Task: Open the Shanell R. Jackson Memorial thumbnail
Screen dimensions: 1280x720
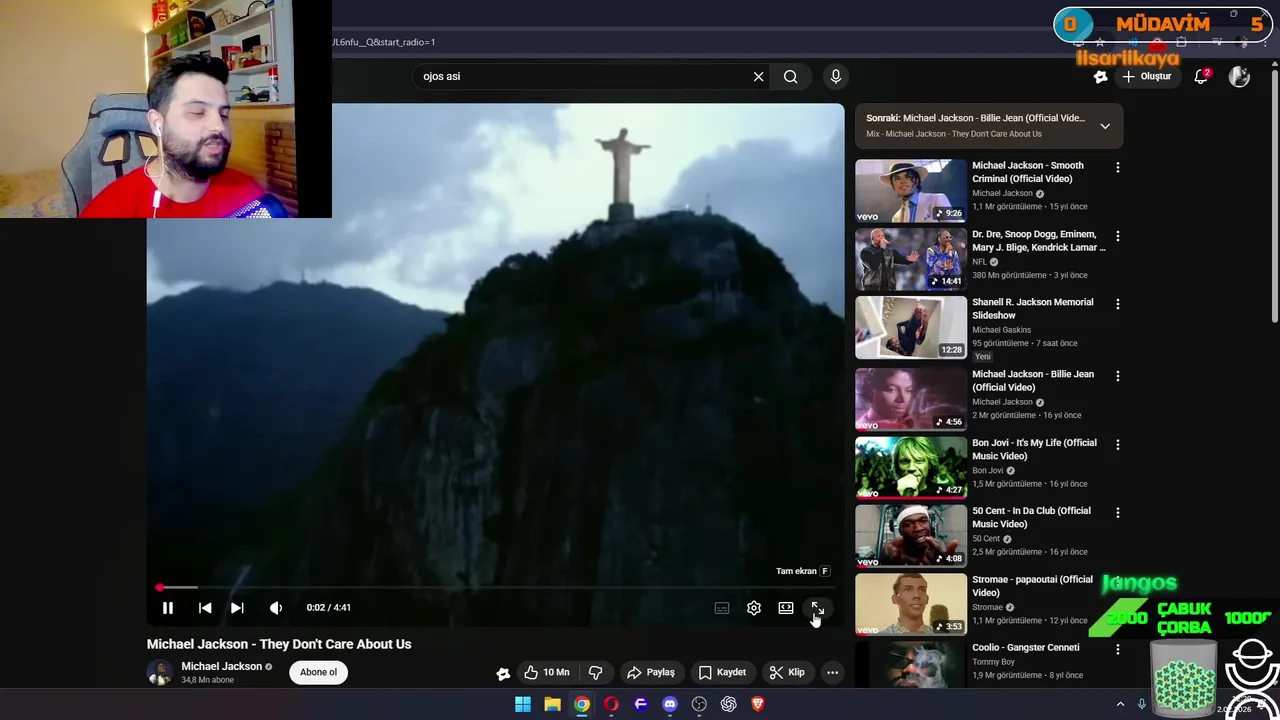Action: click(x=911, y=327)
